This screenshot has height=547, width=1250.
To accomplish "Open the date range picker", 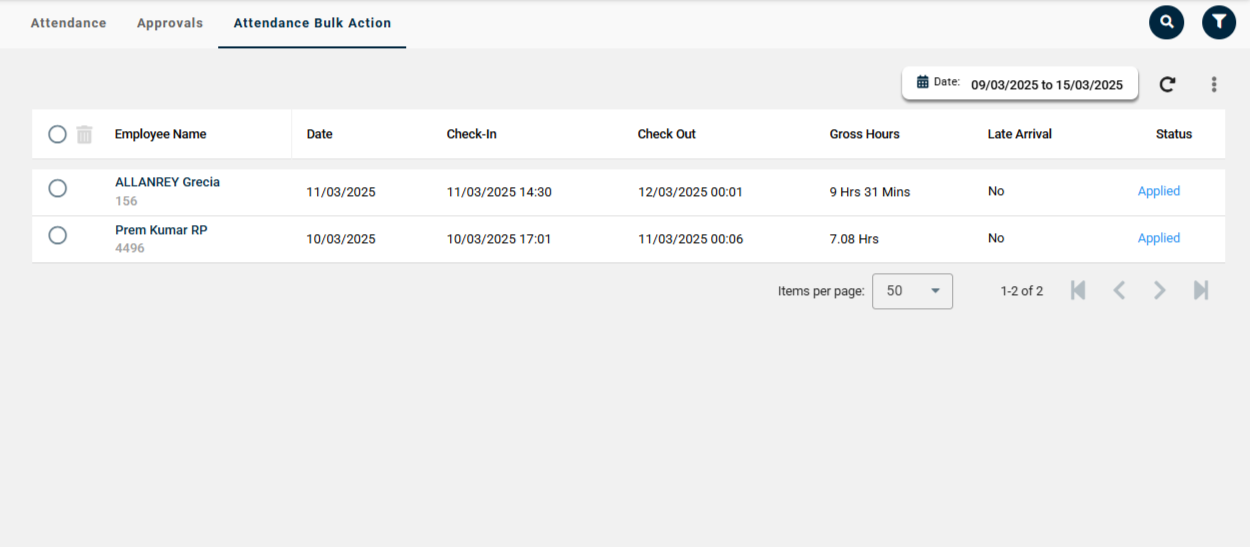I will click(x=1019, y=84).
